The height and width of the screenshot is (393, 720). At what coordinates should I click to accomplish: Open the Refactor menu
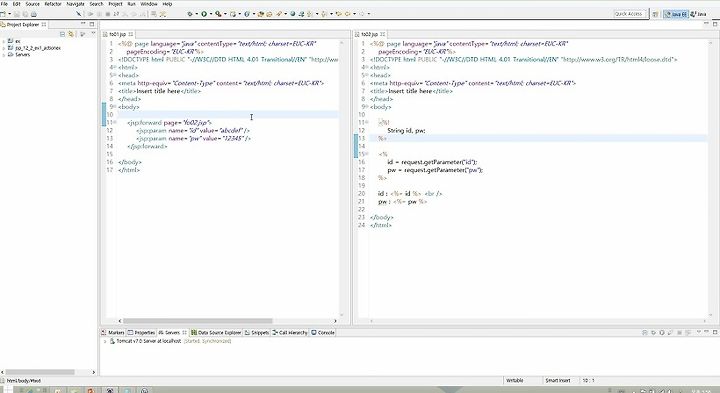click(53, 4)
